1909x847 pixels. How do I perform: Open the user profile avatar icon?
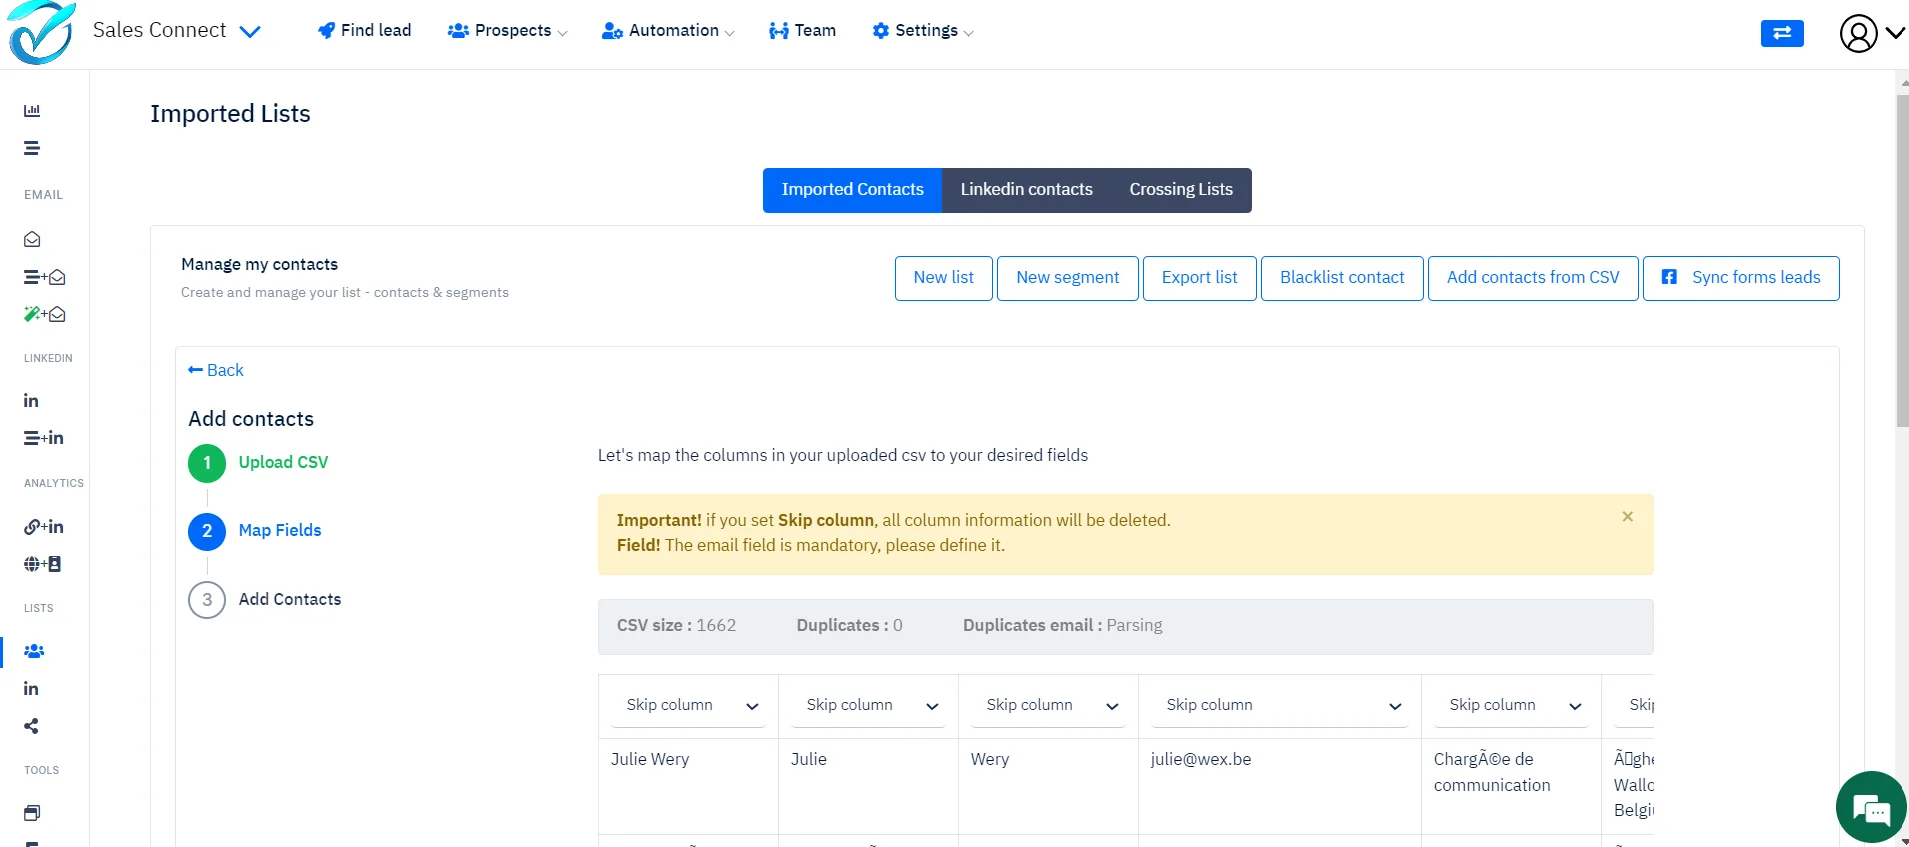click(x=1858, y=33)
